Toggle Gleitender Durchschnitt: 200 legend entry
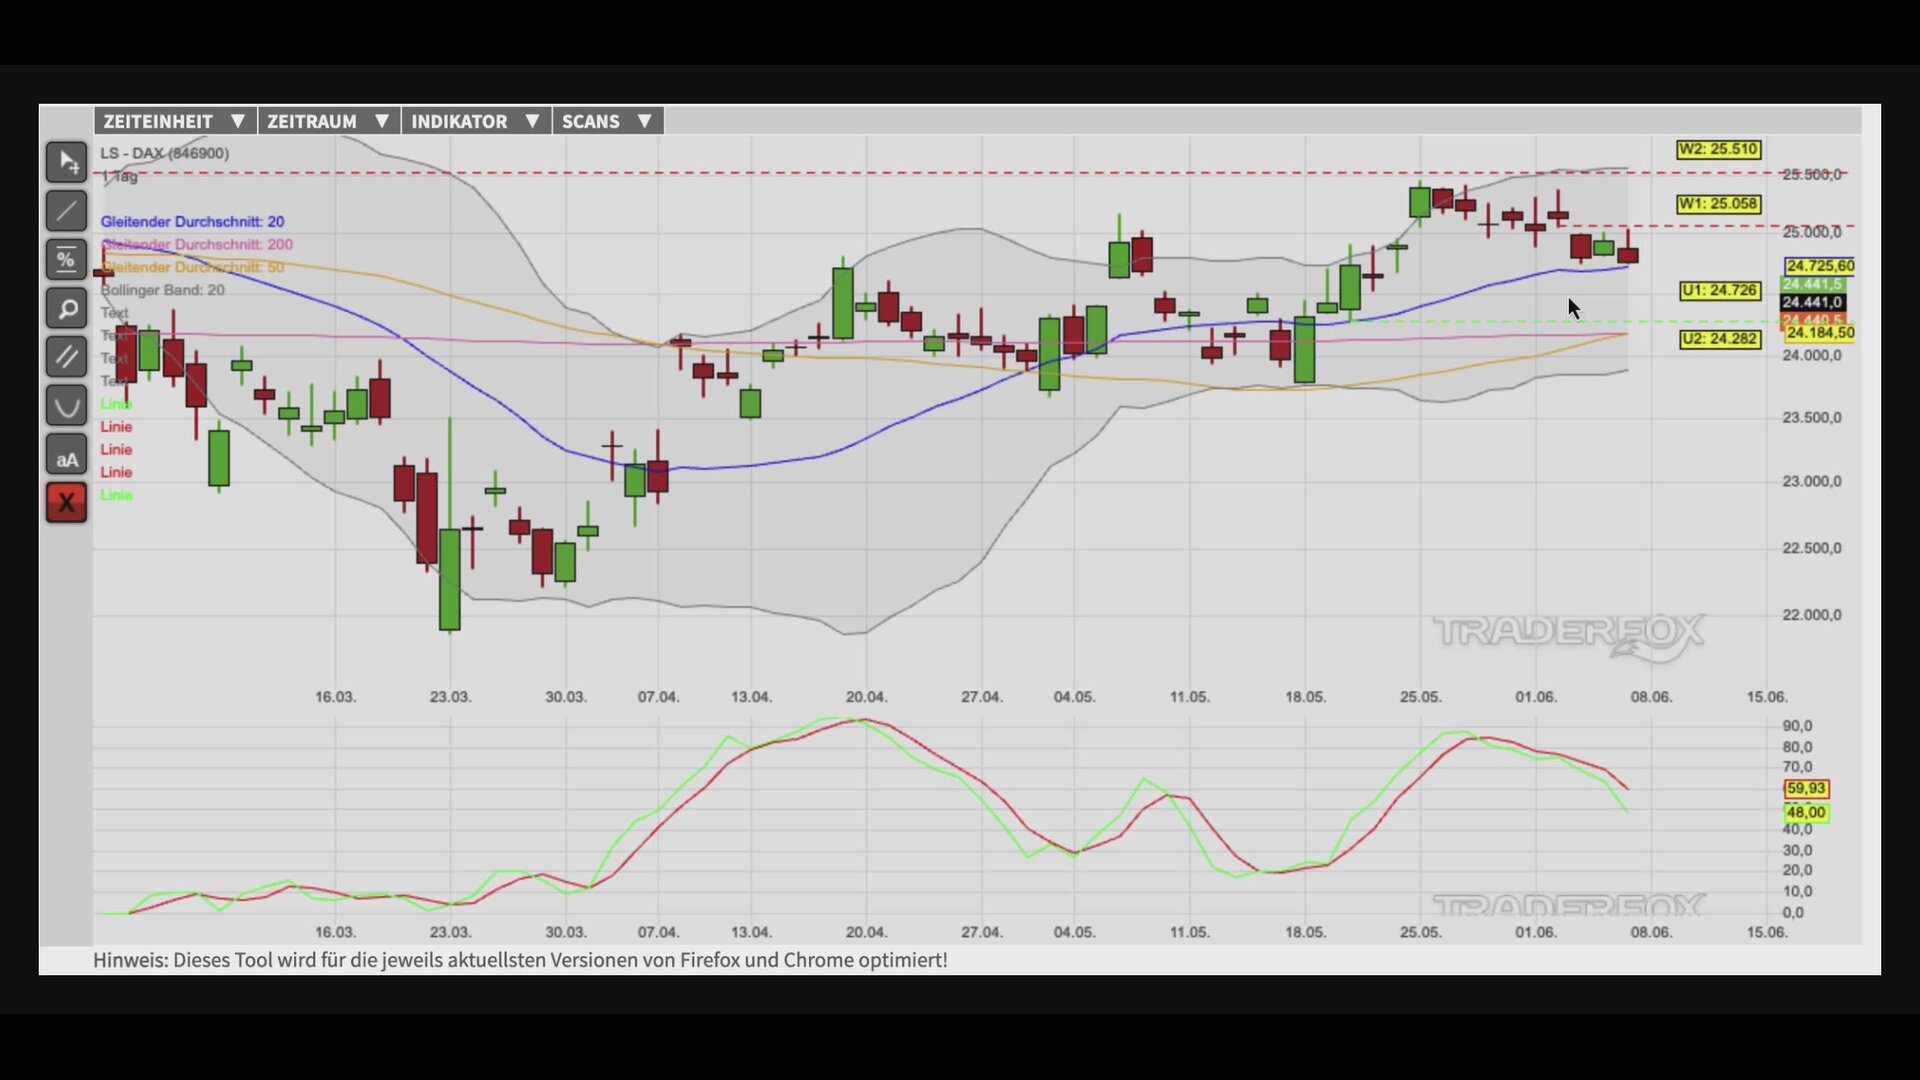Screen dimensions: 1920x1080 (x=197, y=244)
